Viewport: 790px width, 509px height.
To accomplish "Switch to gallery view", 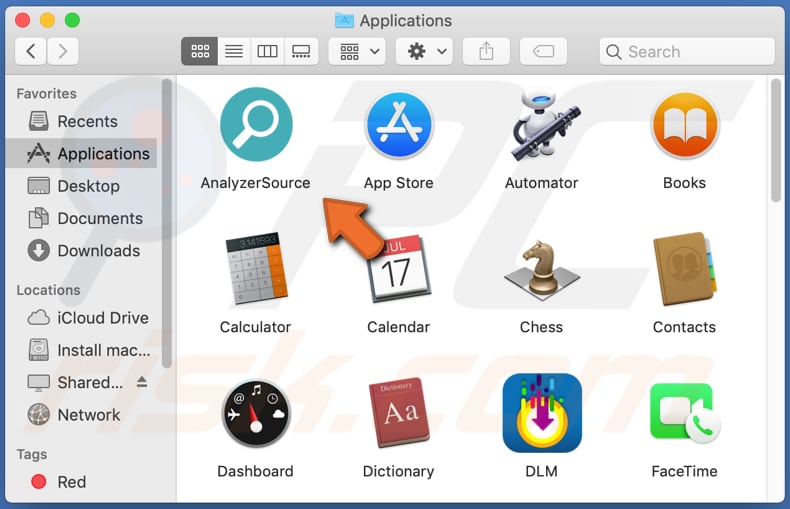I will click(x=301, y=51).
